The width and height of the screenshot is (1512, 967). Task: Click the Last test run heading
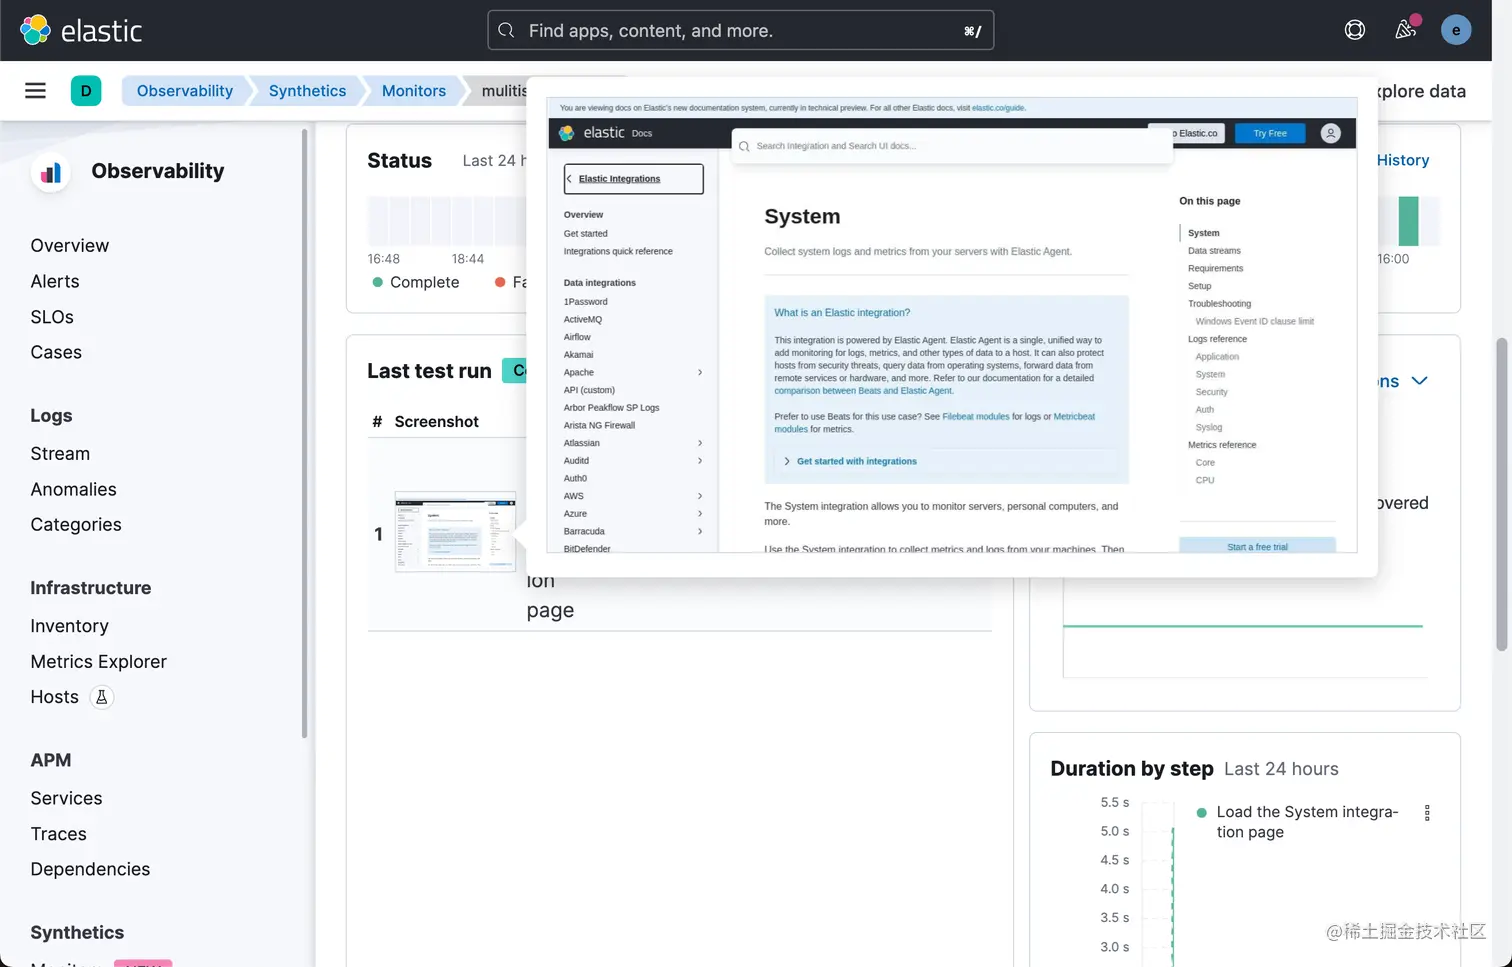[x=429, y=371]
